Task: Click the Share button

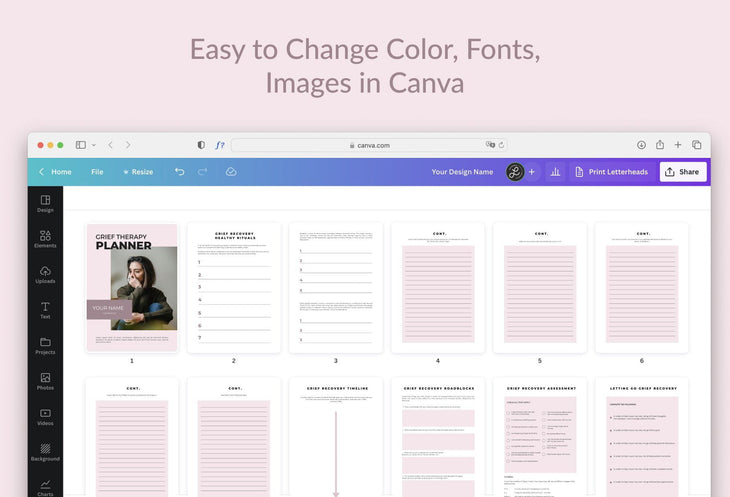Action: tap(682, 172)
